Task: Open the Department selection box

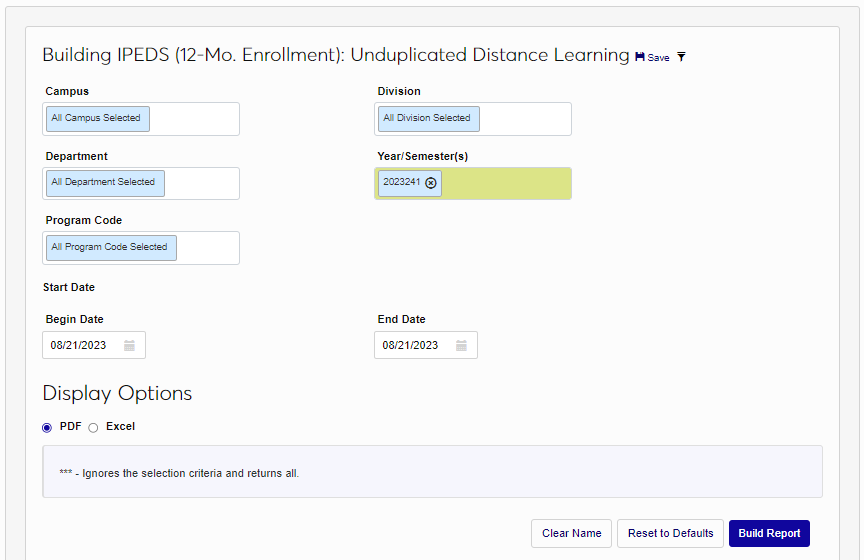Action: pos(141,184)
